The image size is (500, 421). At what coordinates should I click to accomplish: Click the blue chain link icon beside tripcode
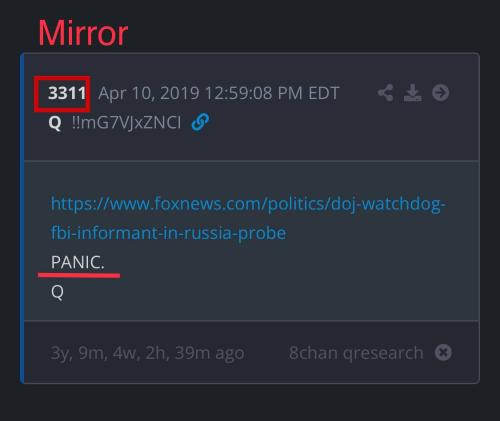[x=200, y=122]
